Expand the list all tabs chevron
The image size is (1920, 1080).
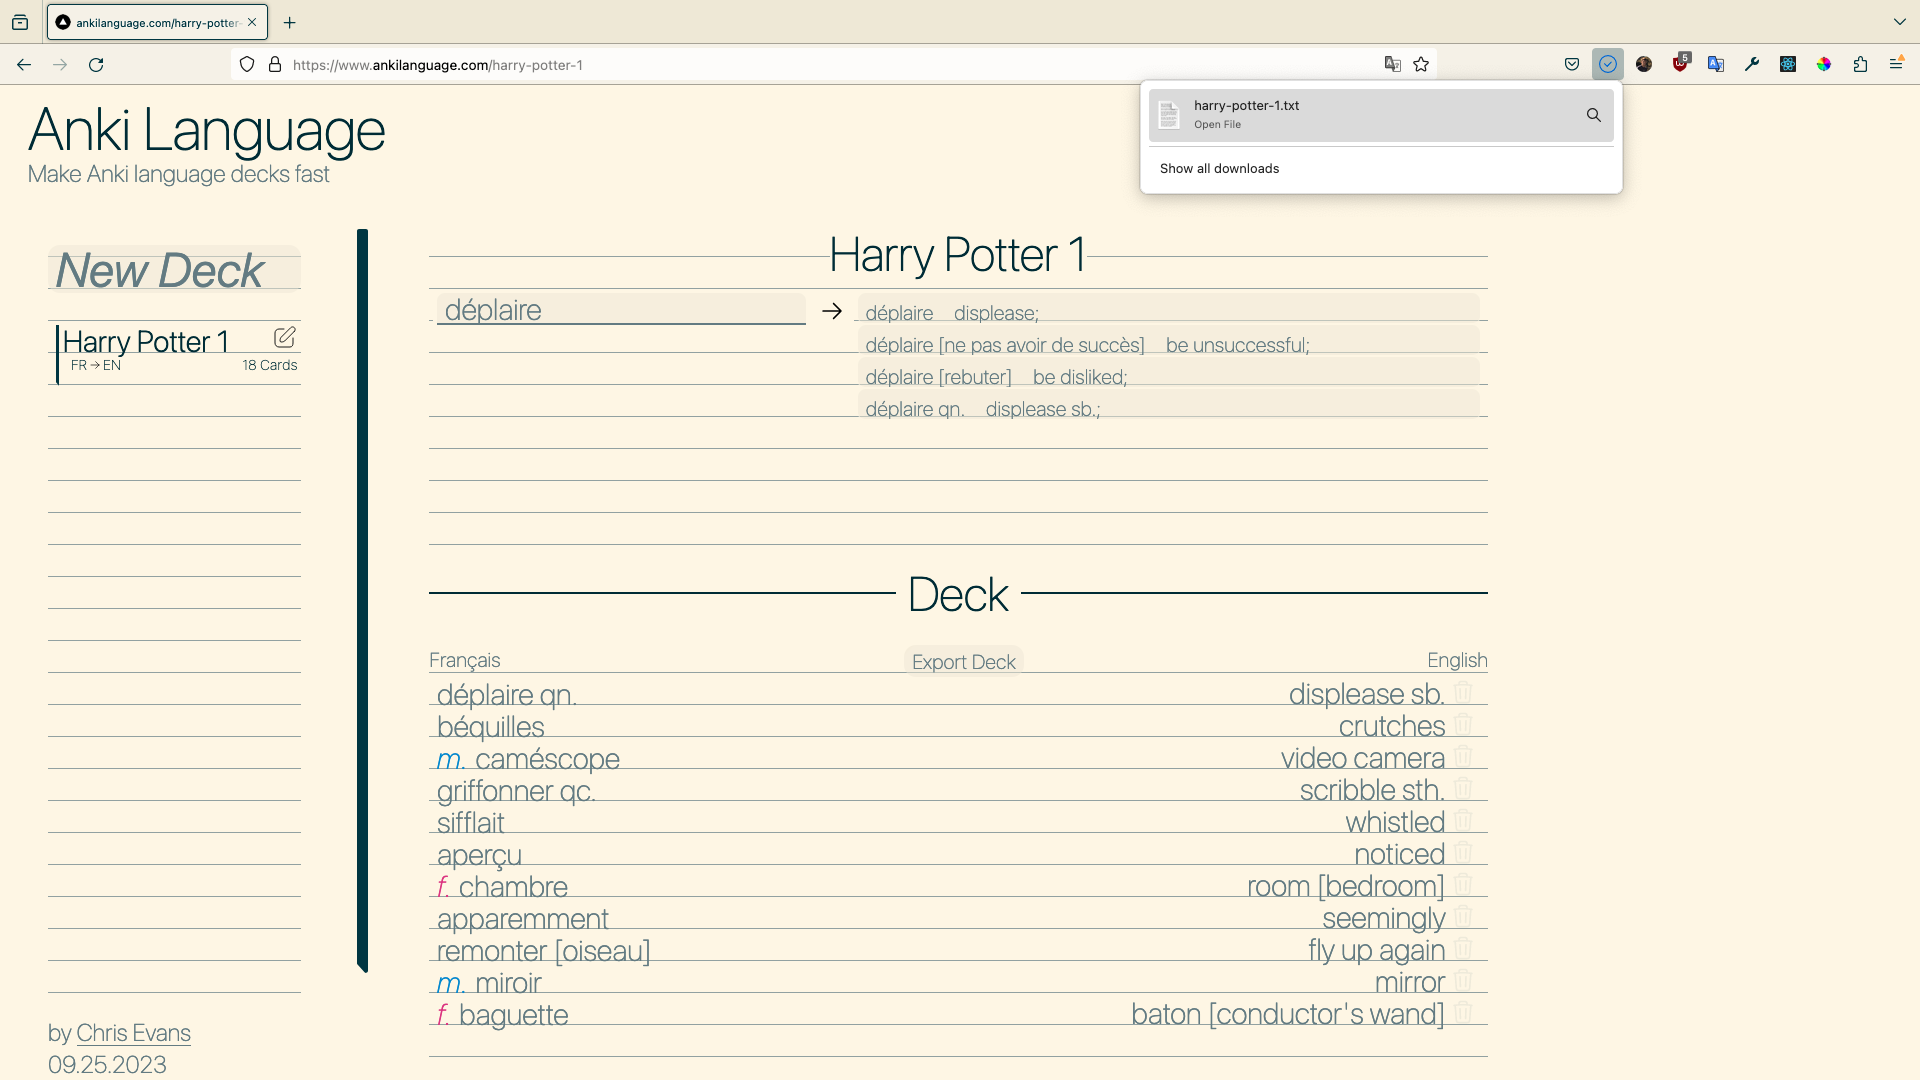click(x=1899, y=22)
